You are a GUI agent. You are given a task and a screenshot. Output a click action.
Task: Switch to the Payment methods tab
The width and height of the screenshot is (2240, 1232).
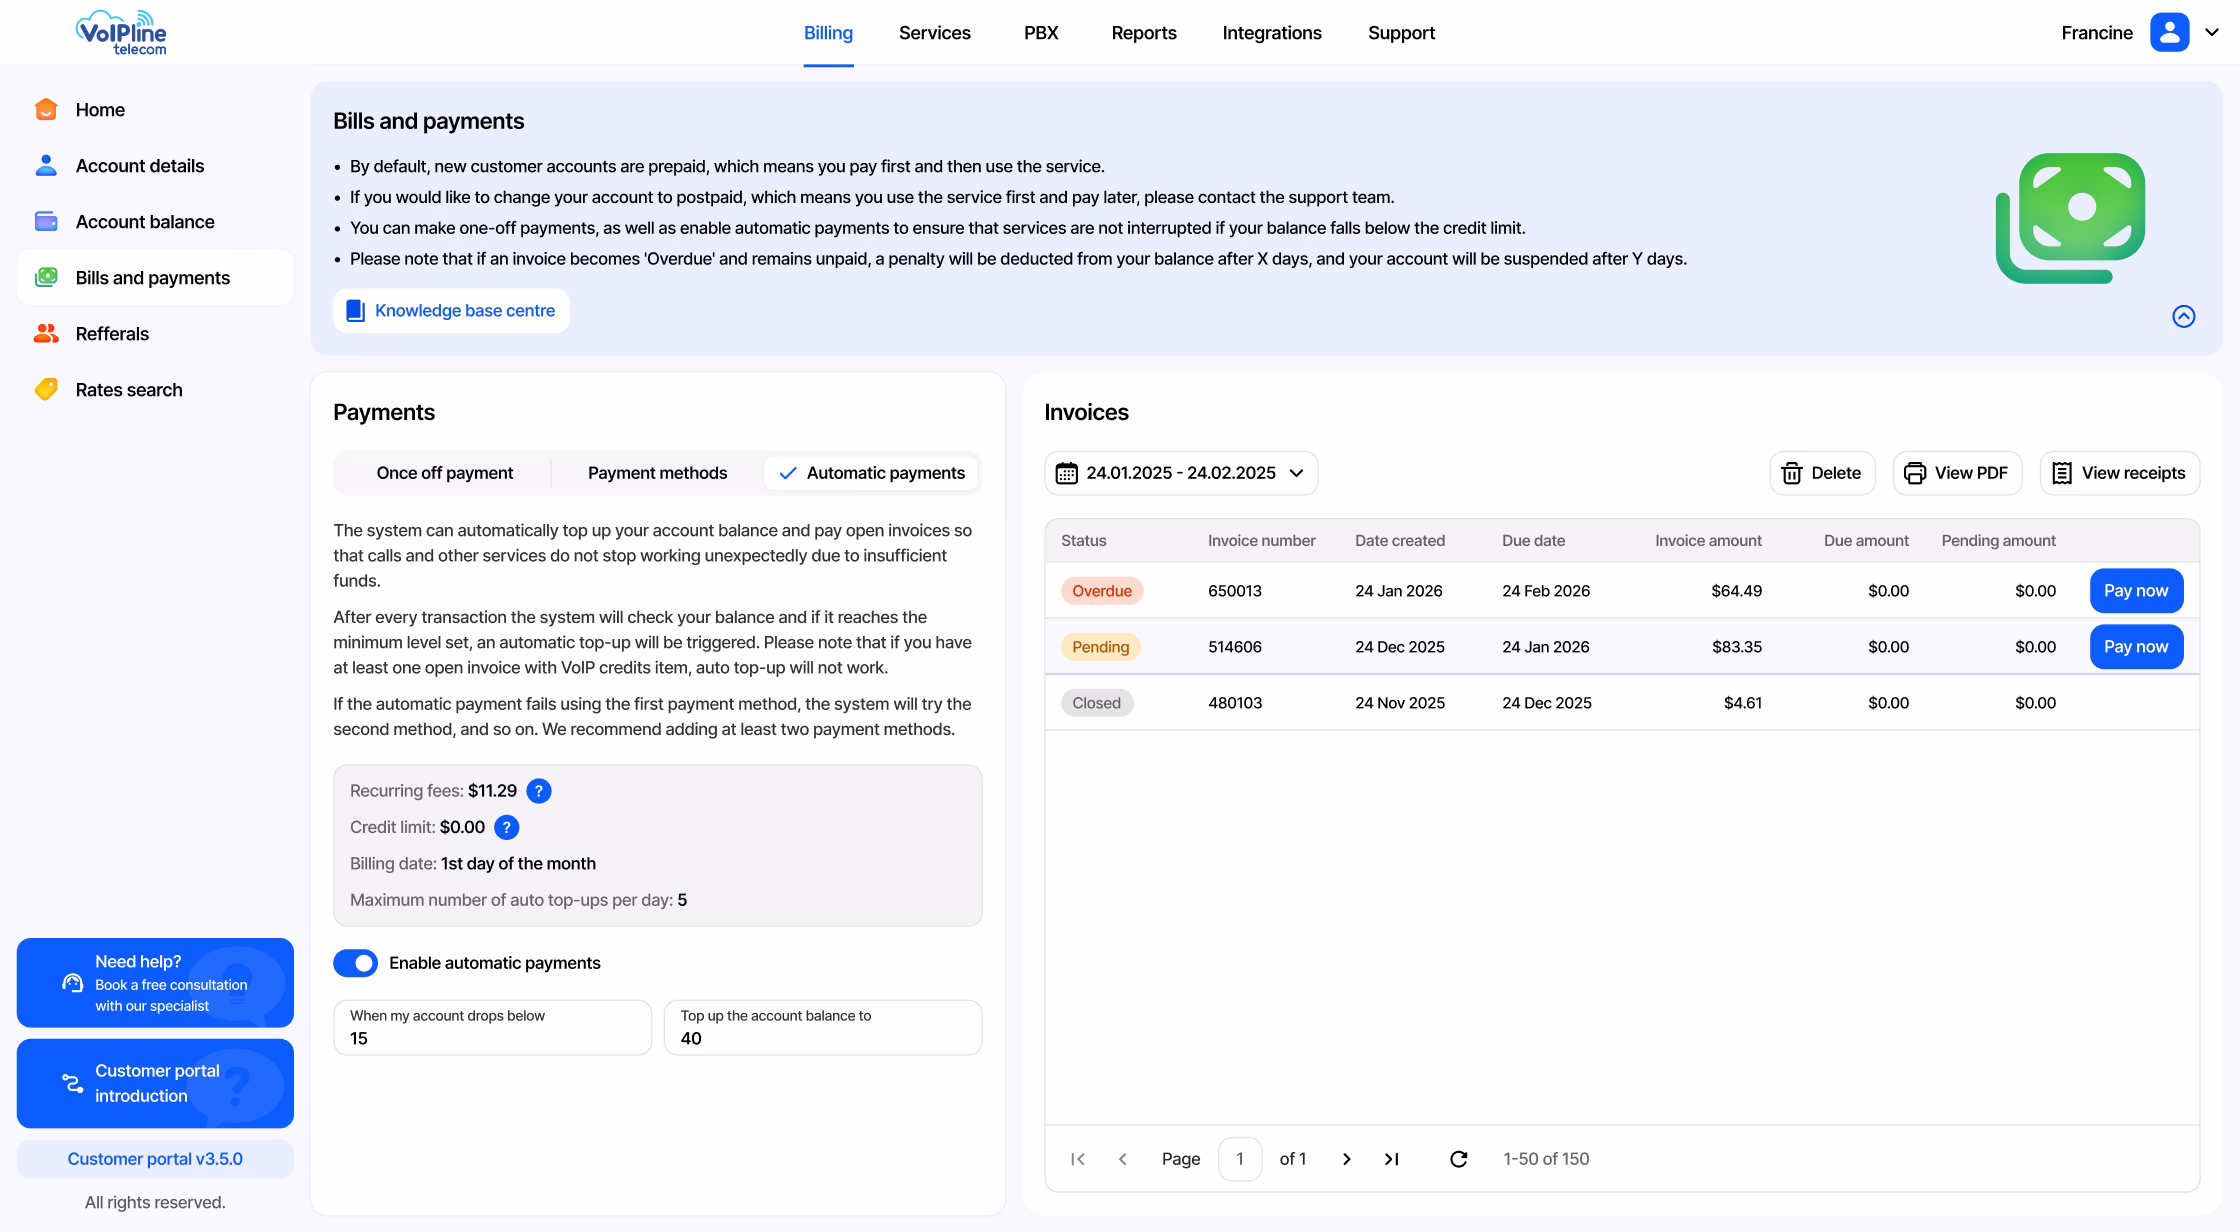tap(657, 473)
